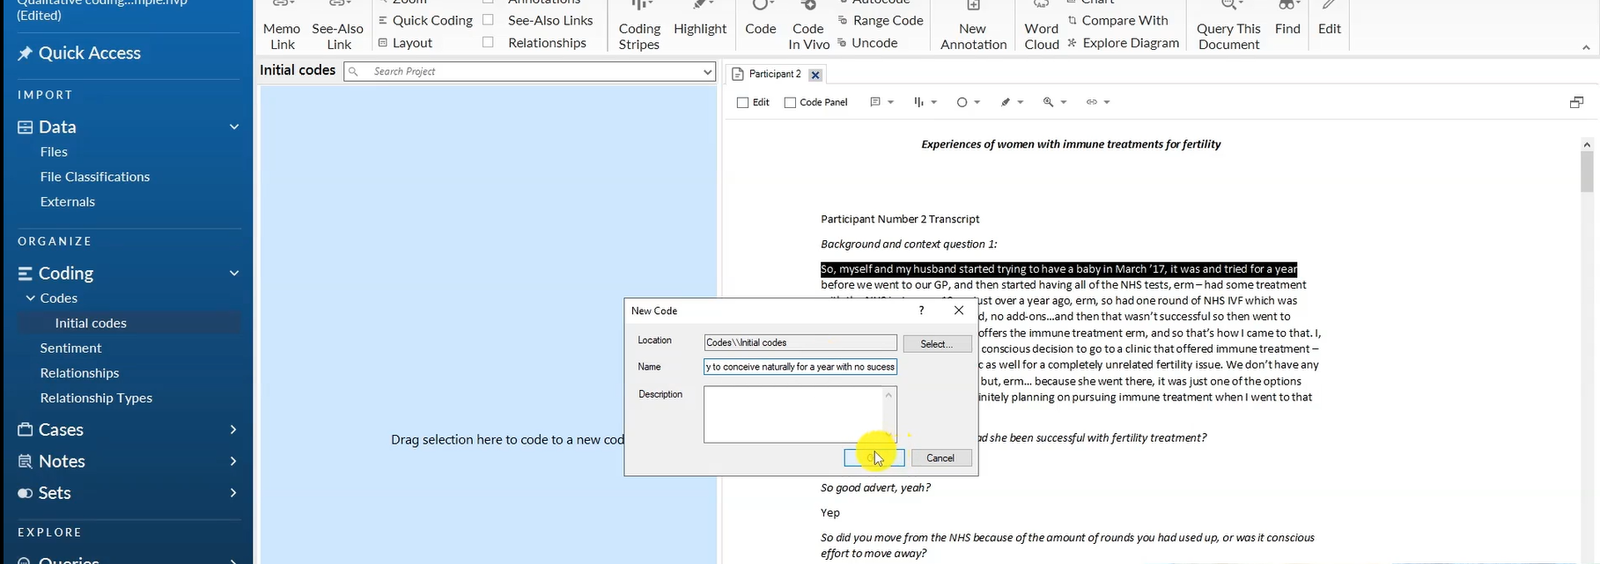The width and height of the screenshot is (1600, 564).
Task: Click the highlighter icon in the document toolbar
Action: click(x=1006, y=102)
